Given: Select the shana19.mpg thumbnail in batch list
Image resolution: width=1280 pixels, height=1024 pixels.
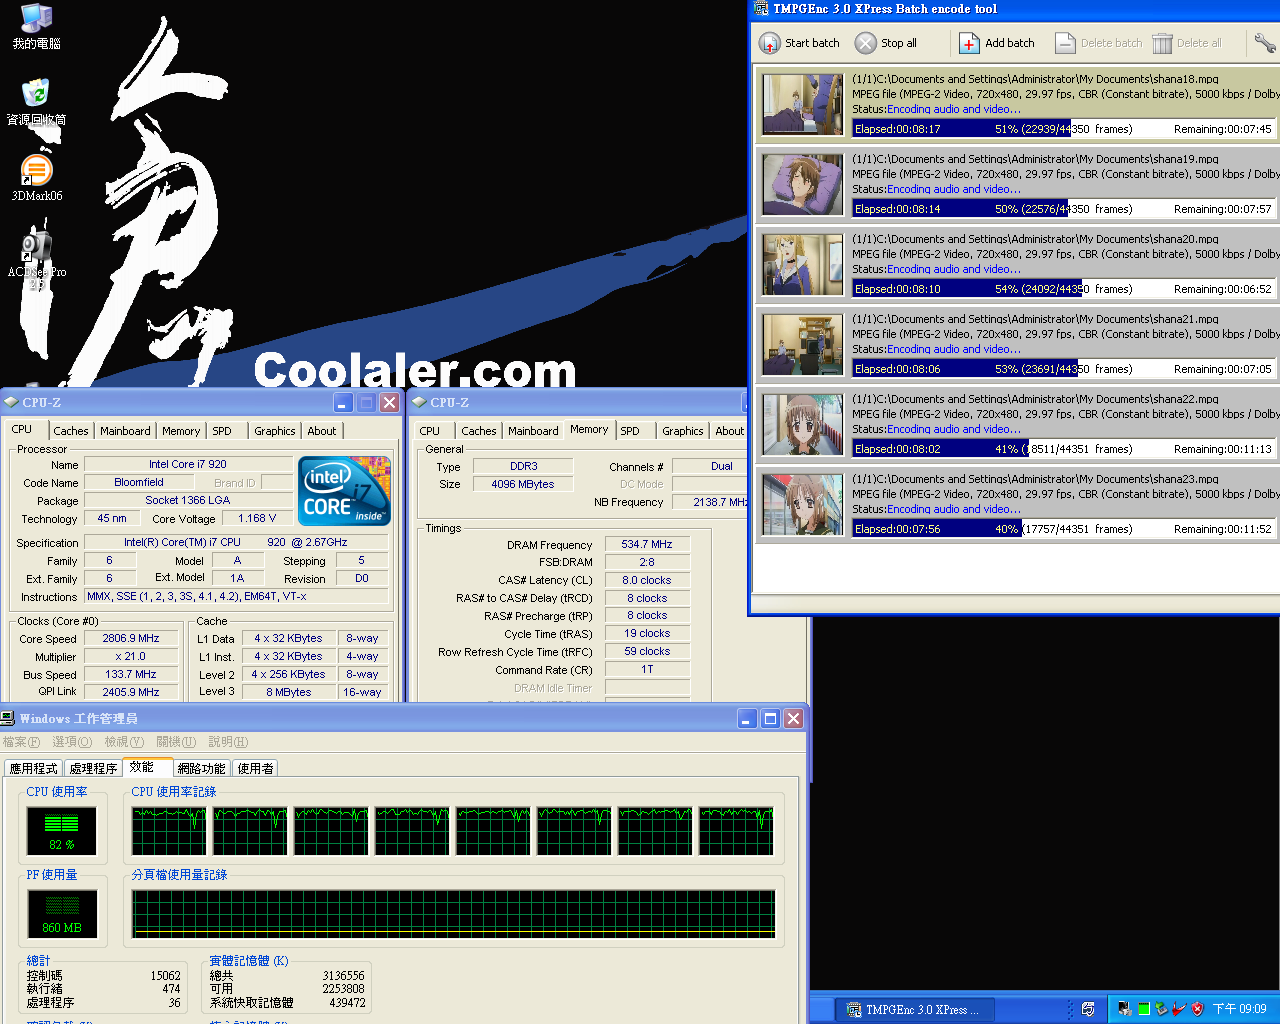Looking at the screenshot, I should point(803,184).
